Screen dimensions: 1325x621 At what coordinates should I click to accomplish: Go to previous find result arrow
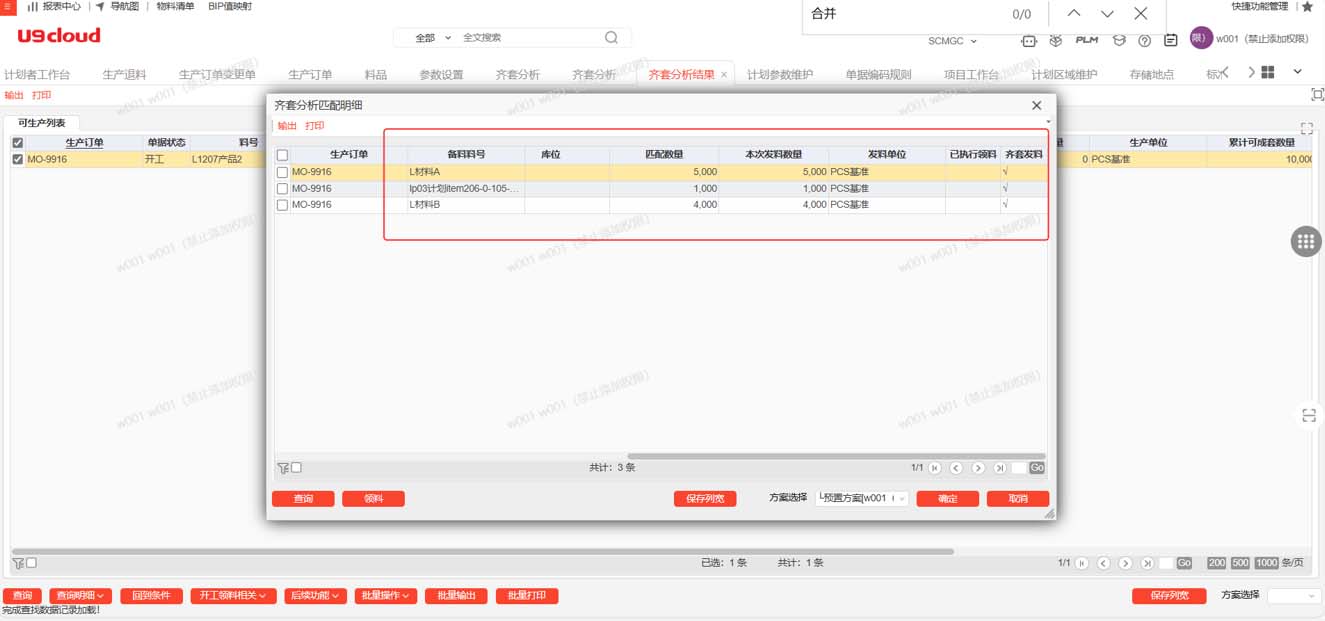click(1073, 14)
